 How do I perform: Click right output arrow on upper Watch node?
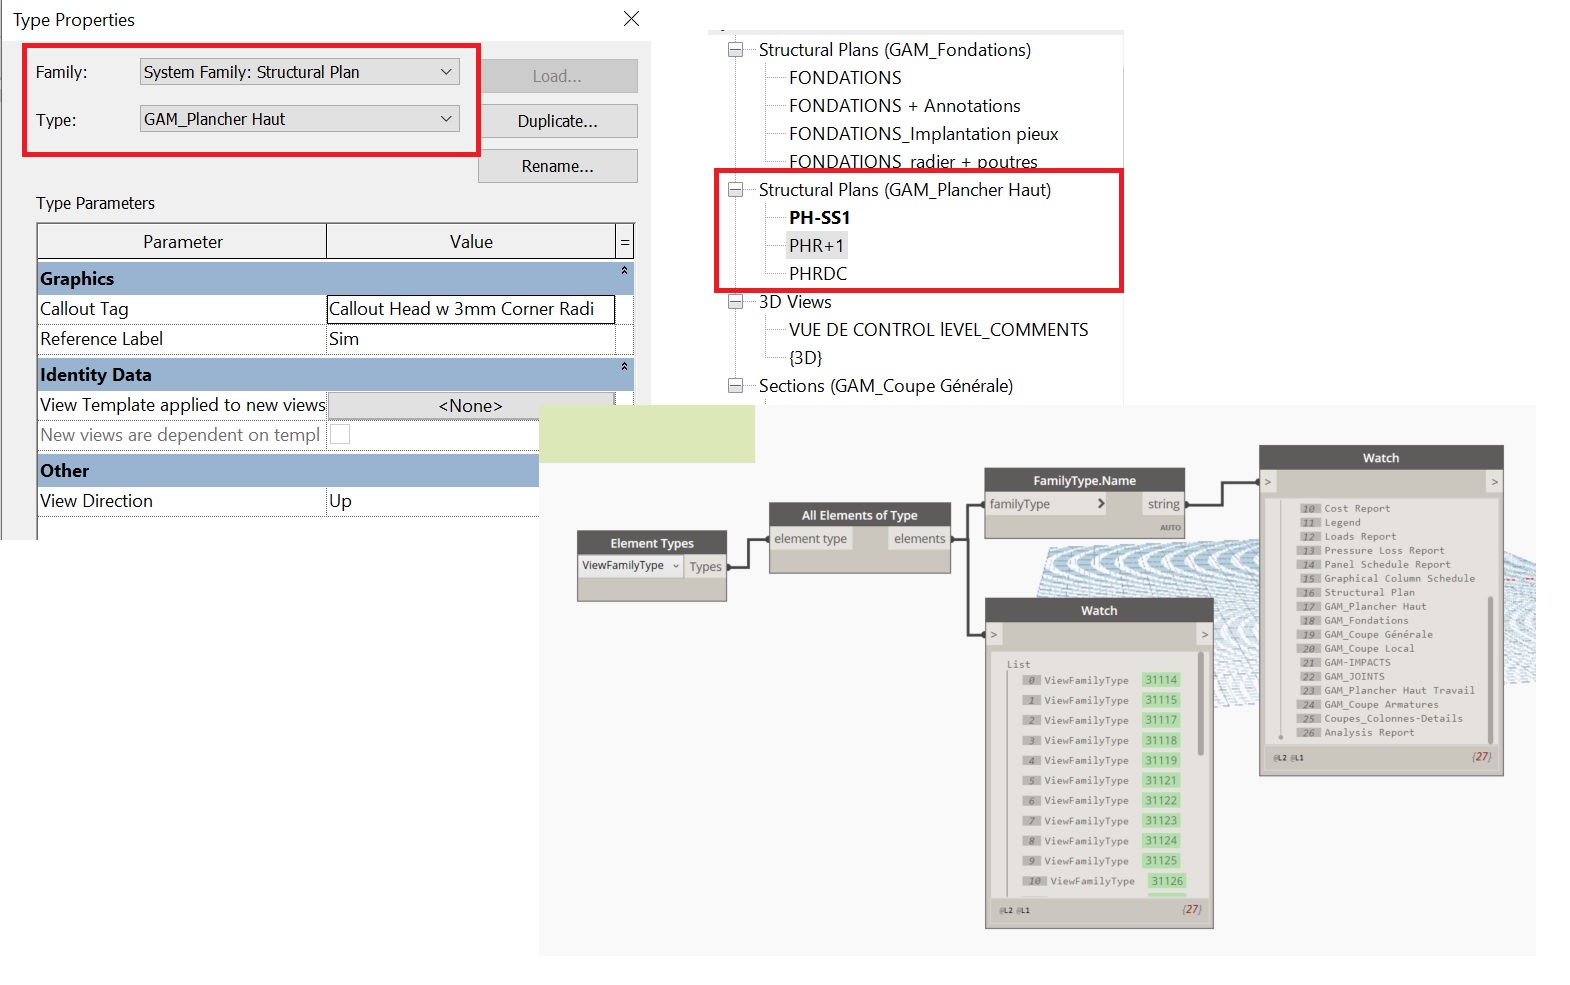pos(1494,482)
